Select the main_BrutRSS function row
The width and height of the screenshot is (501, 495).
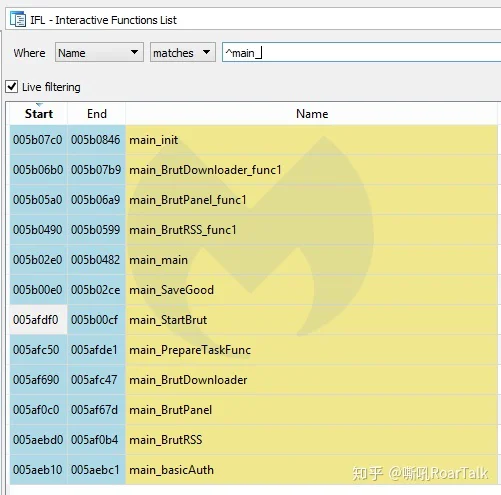[253, 440]
